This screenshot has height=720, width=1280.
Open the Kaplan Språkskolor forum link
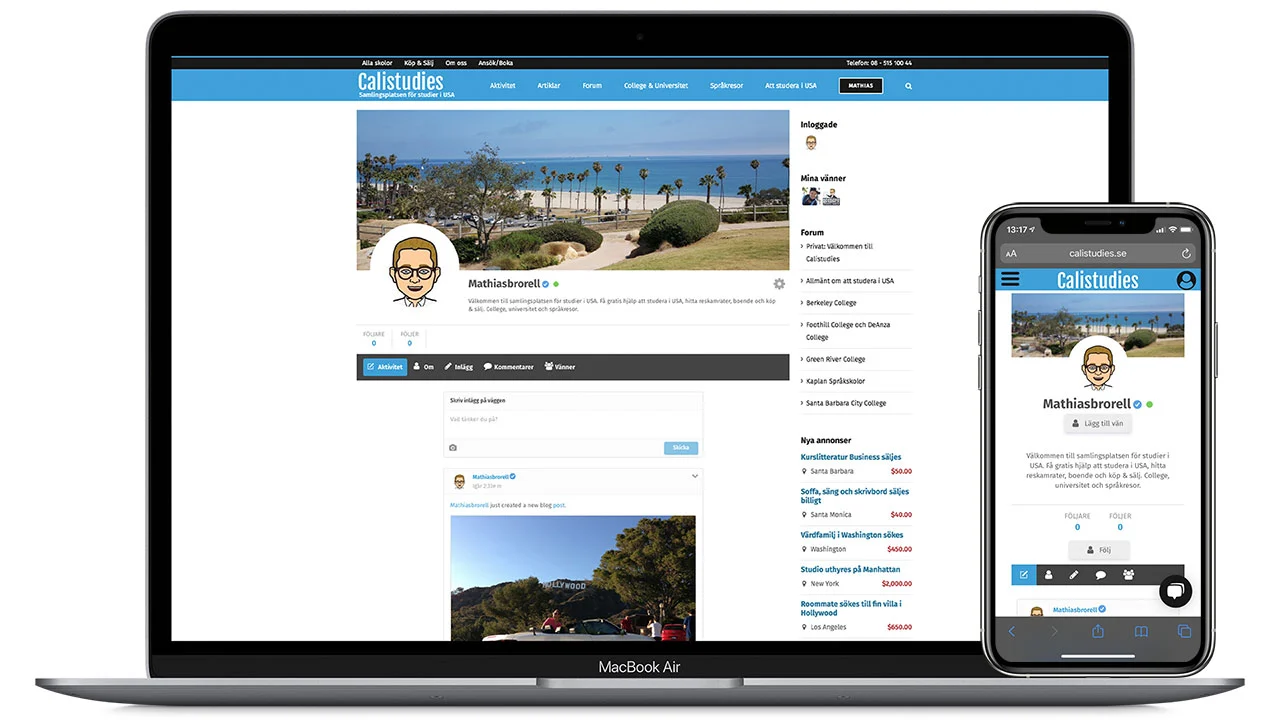pyautogui.click(x=836, y=381)
